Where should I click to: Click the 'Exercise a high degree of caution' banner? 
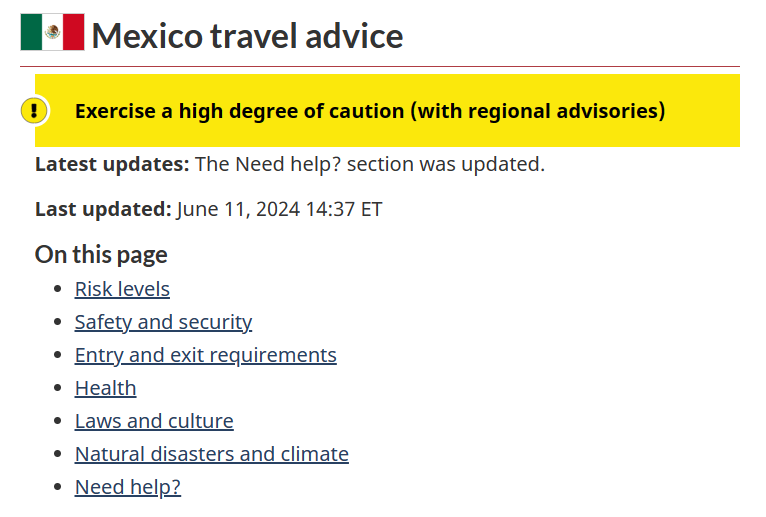[x=387, y=110]
